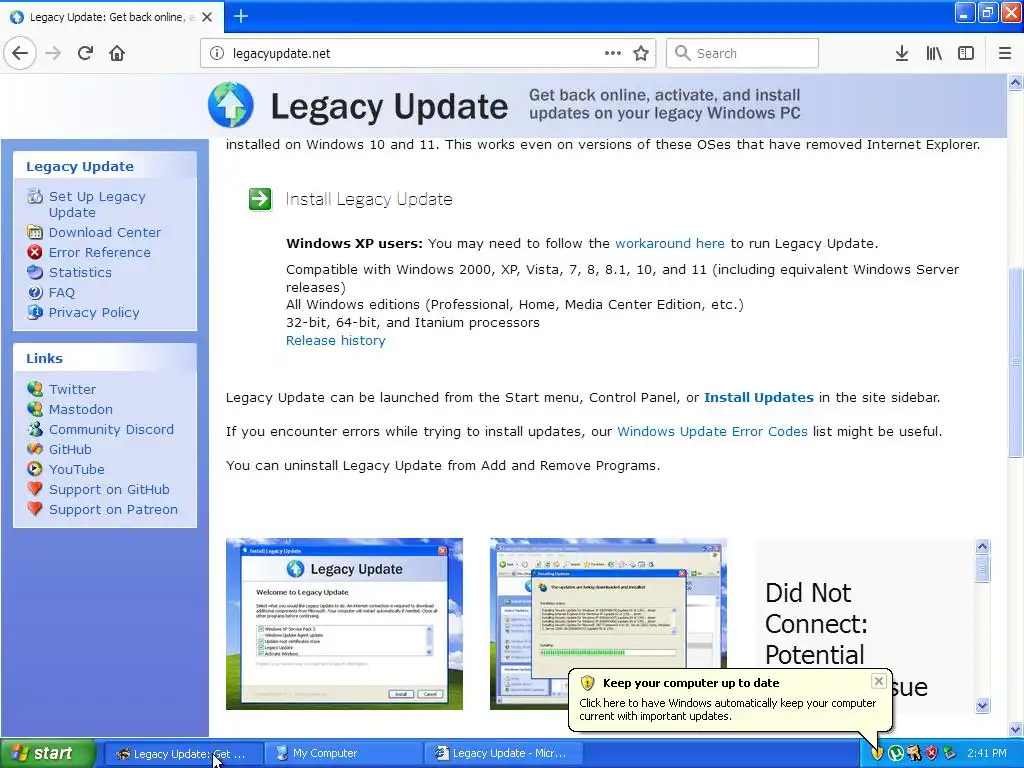This screenshot has width=1024, height=768.
Task: Go back to the previous page
Action: (x=20, y=53)
